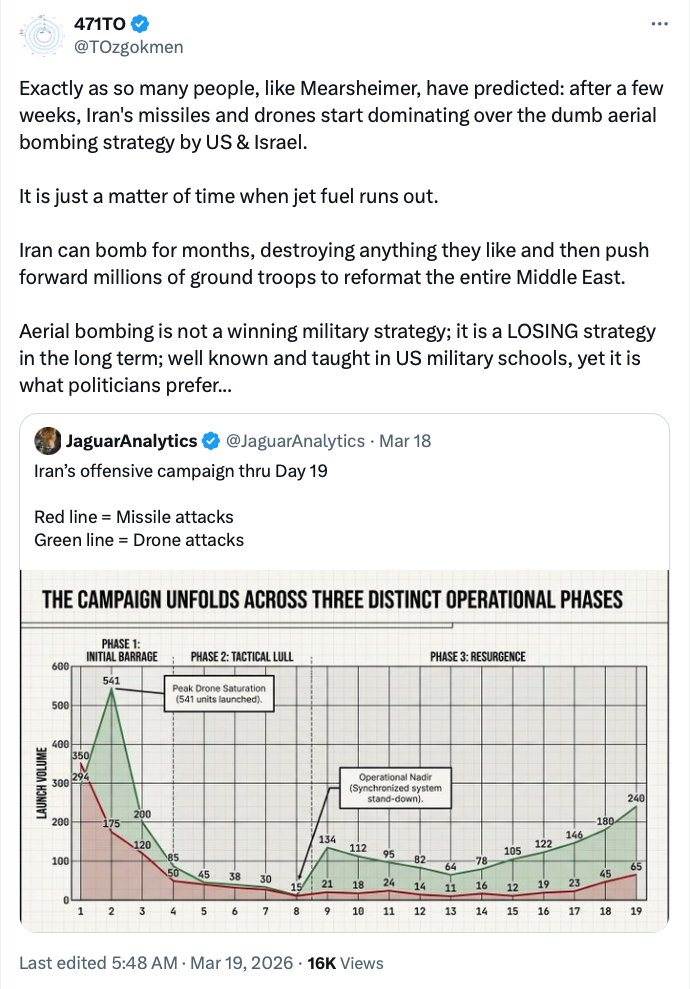This screenshot has width=690, height=989.
Task: Open the Mar 18 quoted post date
Action: click(408, 440)
